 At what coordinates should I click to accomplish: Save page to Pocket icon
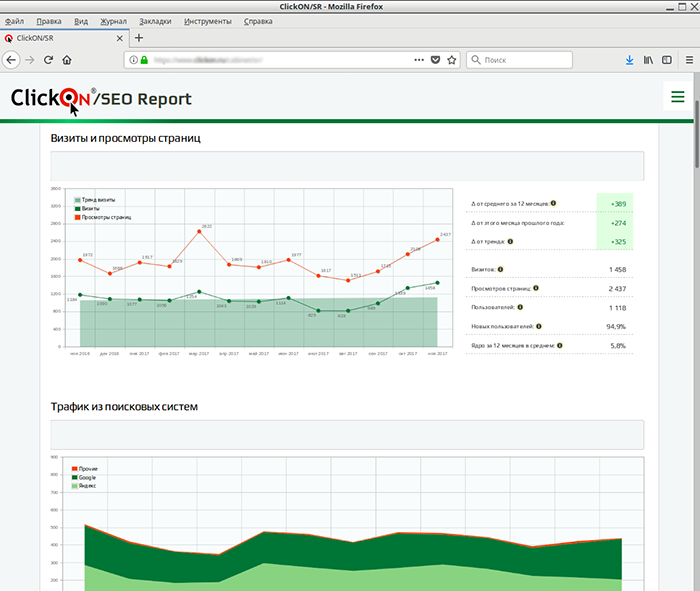coord(435,60)
